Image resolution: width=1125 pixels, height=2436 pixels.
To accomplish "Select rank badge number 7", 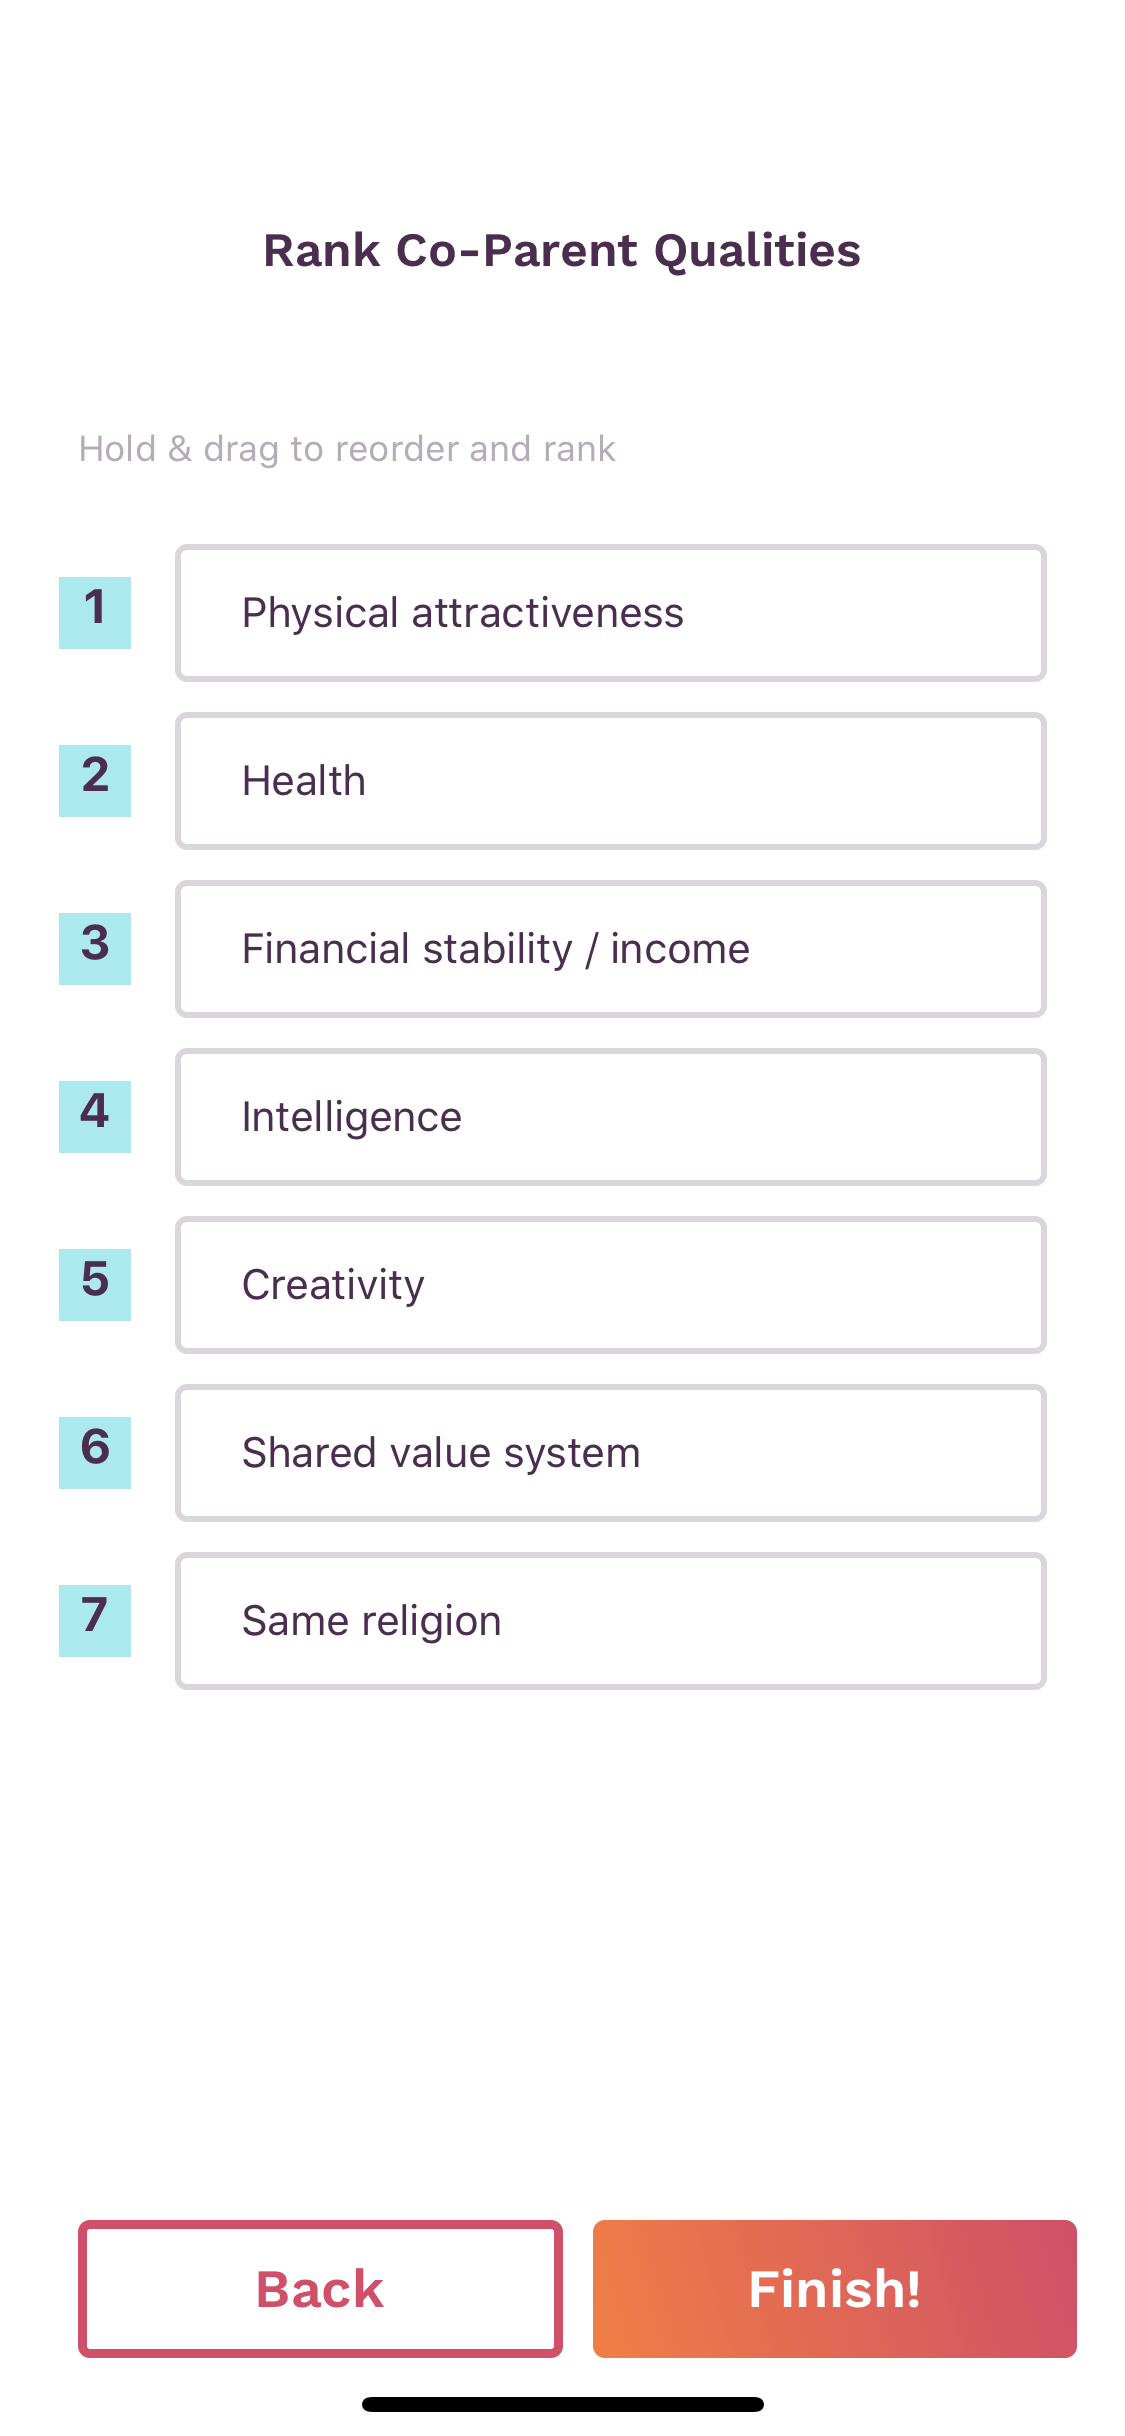I will 95,1620.
